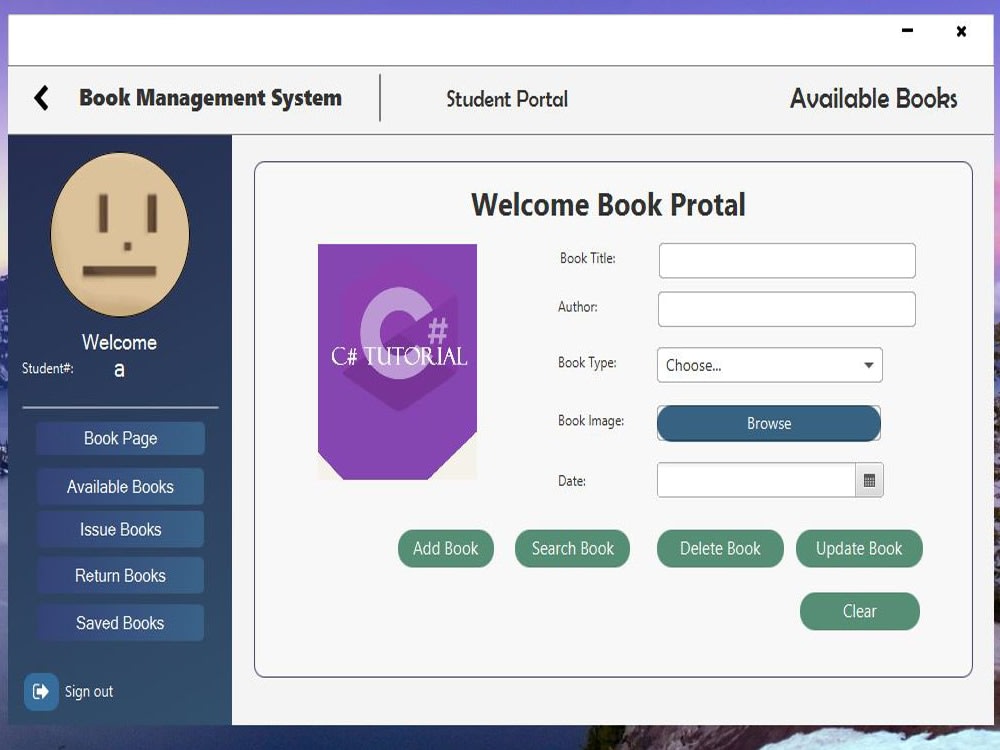Click the Sign out label

[x=89, y=691]
